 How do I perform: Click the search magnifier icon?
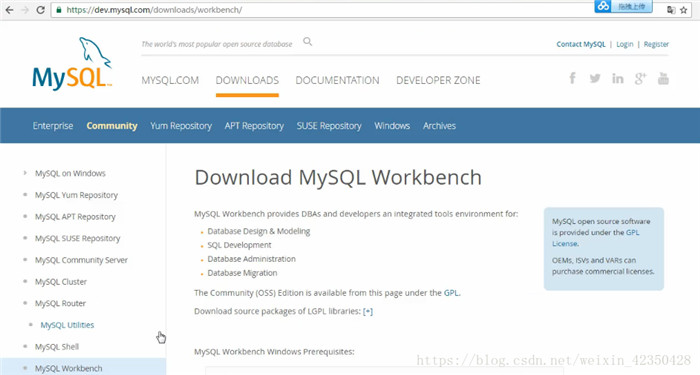click(308, 42)
